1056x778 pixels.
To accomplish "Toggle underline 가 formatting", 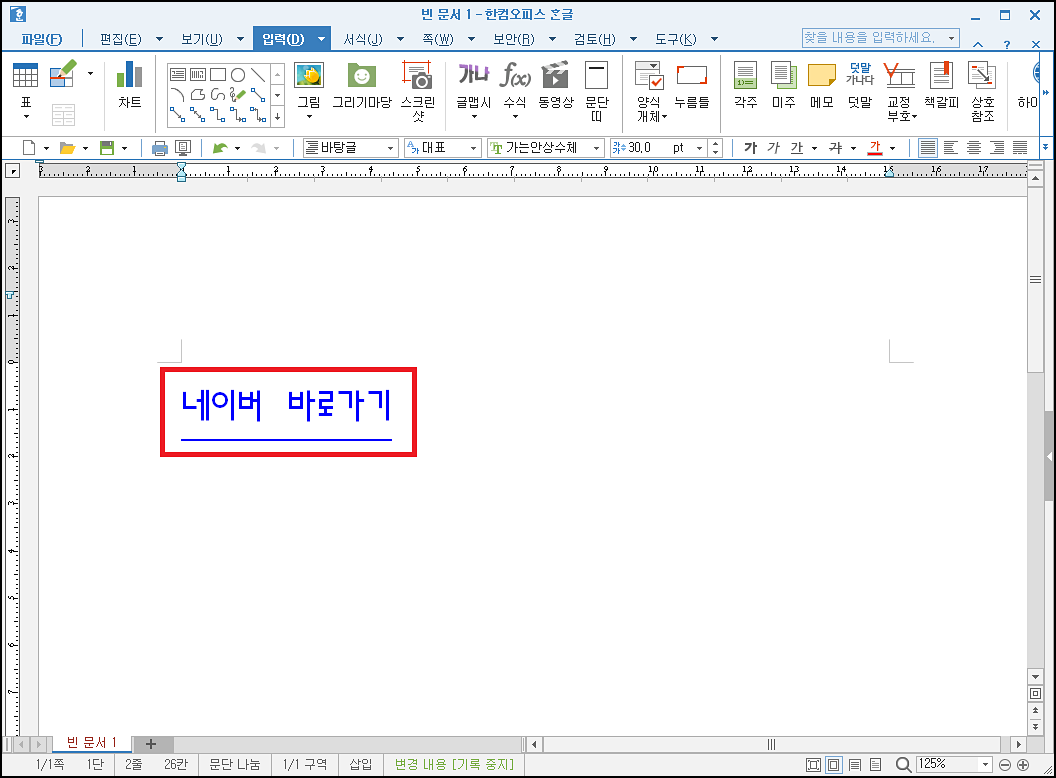I will click(797, 148).
